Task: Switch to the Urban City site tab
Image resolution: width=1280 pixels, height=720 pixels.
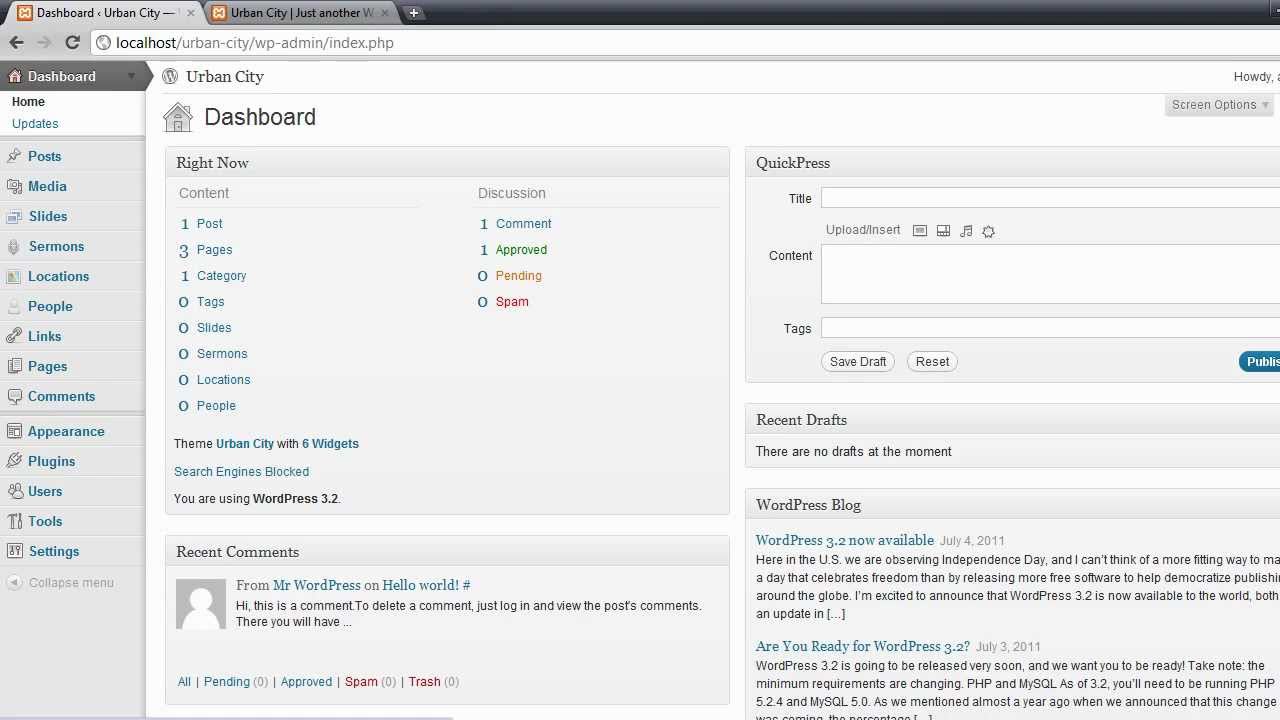Action: tap(300, 13)
